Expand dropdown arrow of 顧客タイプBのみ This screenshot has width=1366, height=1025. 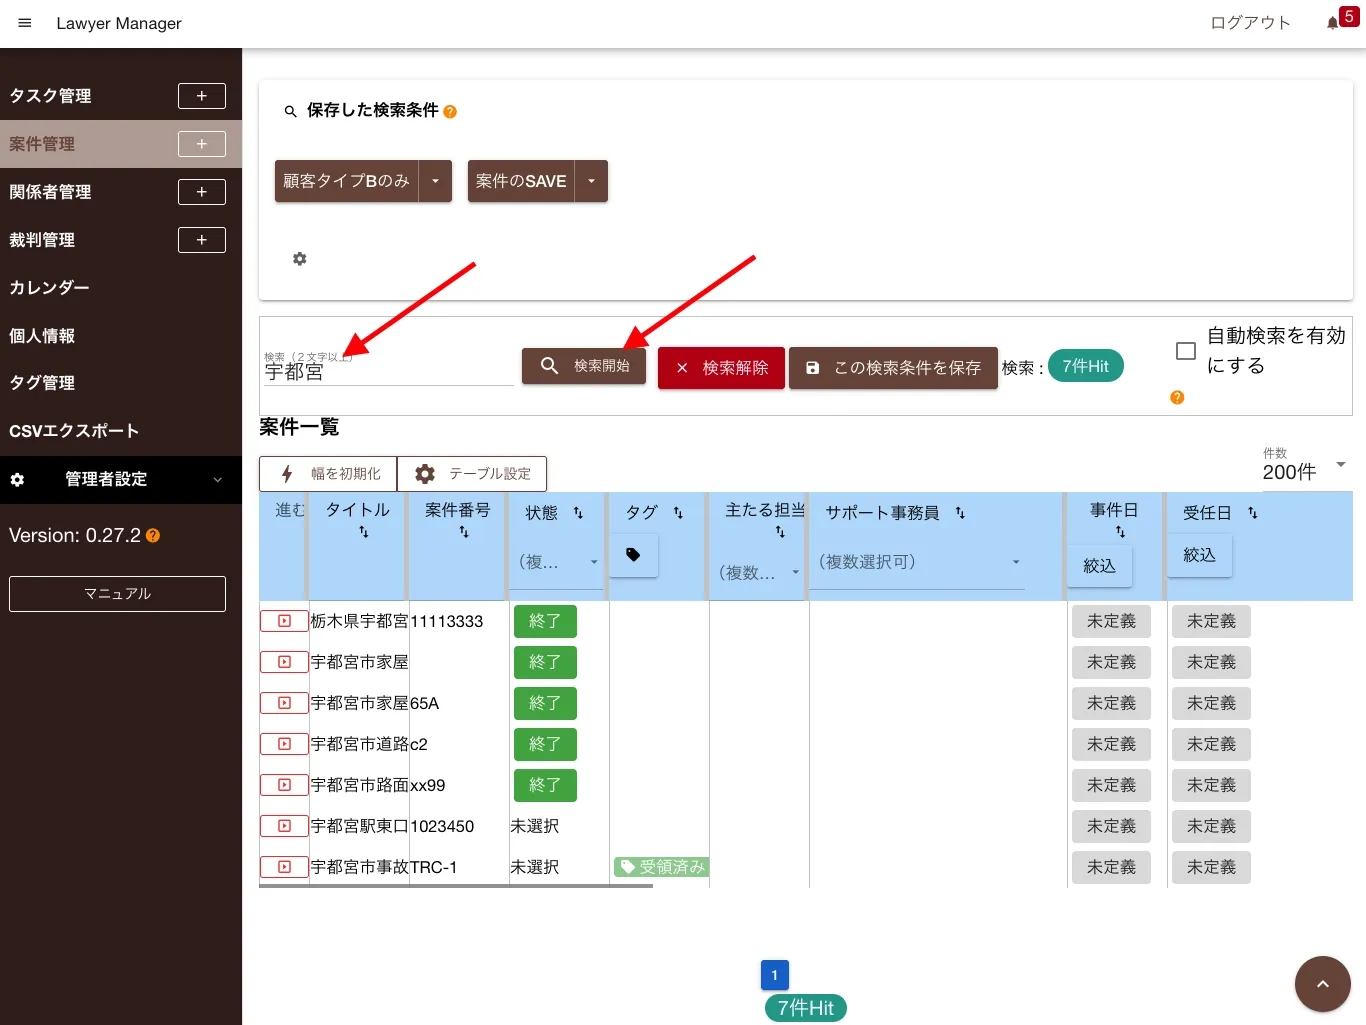pos(435,181)
